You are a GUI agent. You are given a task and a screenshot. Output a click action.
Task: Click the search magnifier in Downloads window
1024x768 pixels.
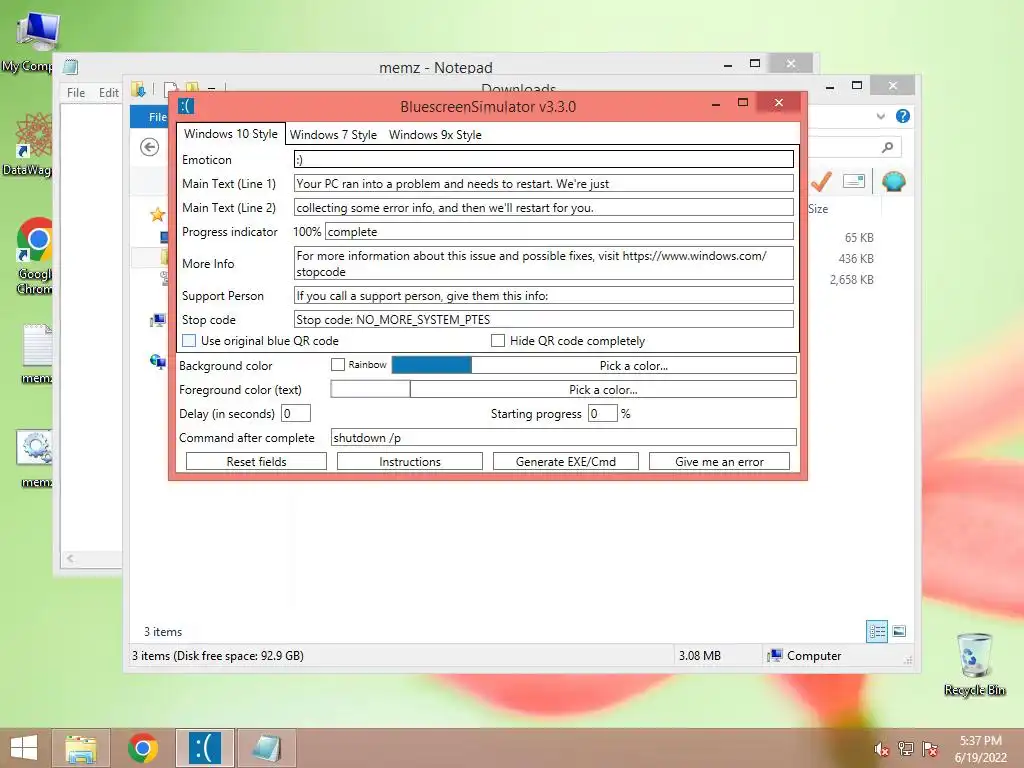coord(887,147)
